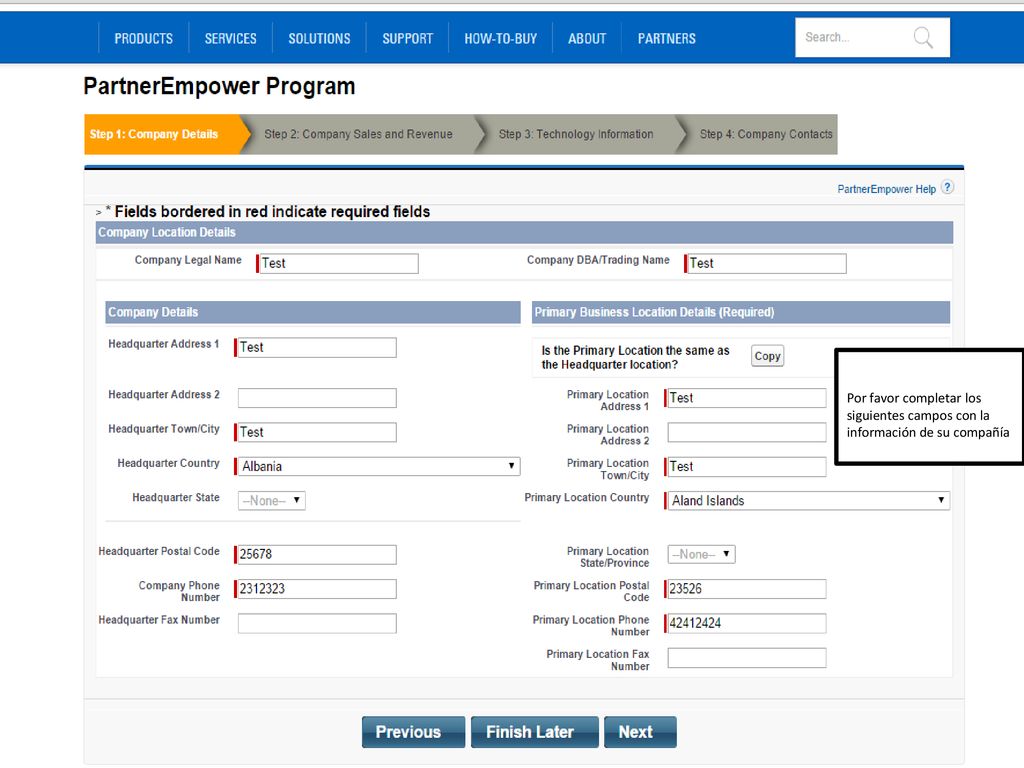Go to Step 4: Company Contacts
This screenshot has height=768, width=1024.
(x=765, y=134)
